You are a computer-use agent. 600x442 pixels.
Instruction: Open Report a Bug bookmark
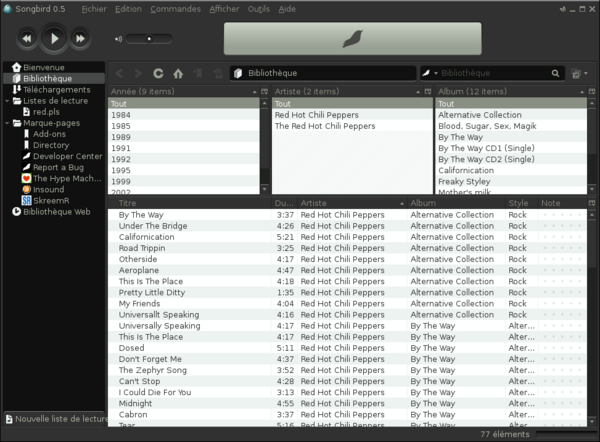pos(54,167)
